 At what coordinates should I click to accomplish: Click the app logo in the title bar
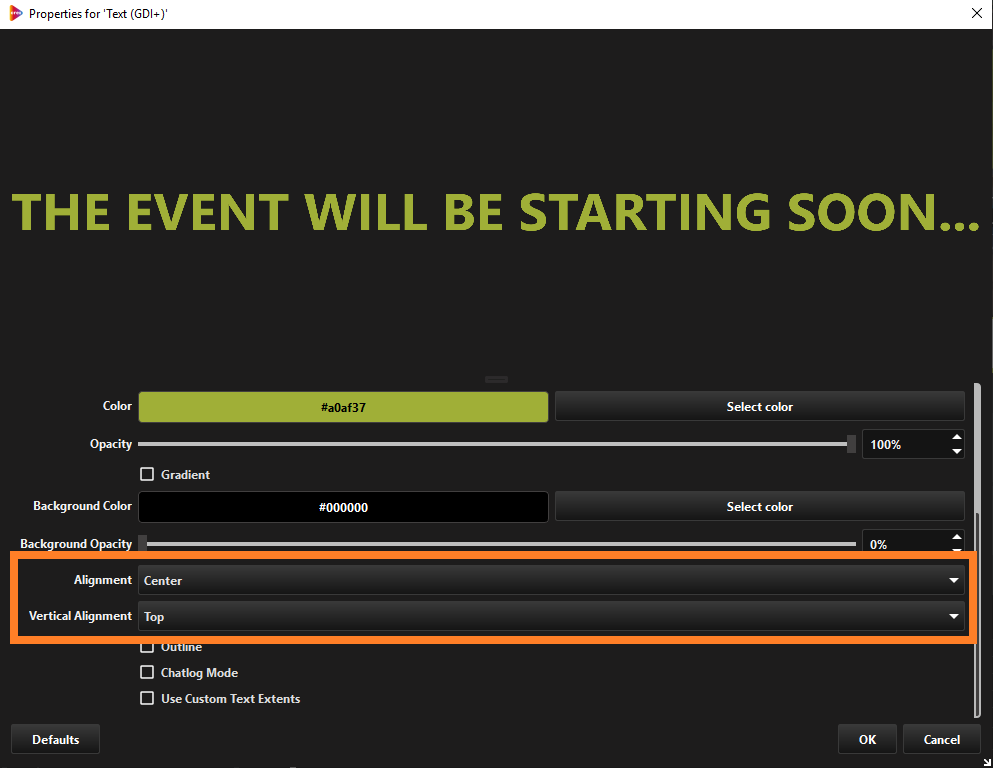point(15,13)
